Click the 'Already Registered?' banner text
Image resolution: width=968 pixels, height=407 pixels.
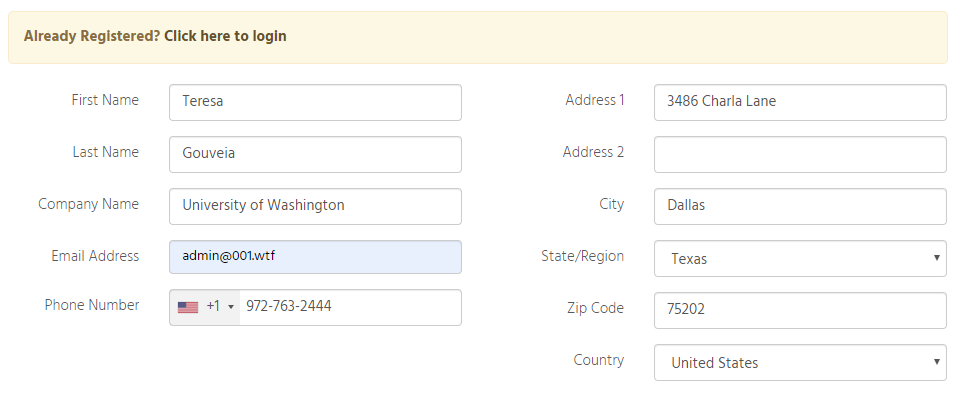coord(92,36)
